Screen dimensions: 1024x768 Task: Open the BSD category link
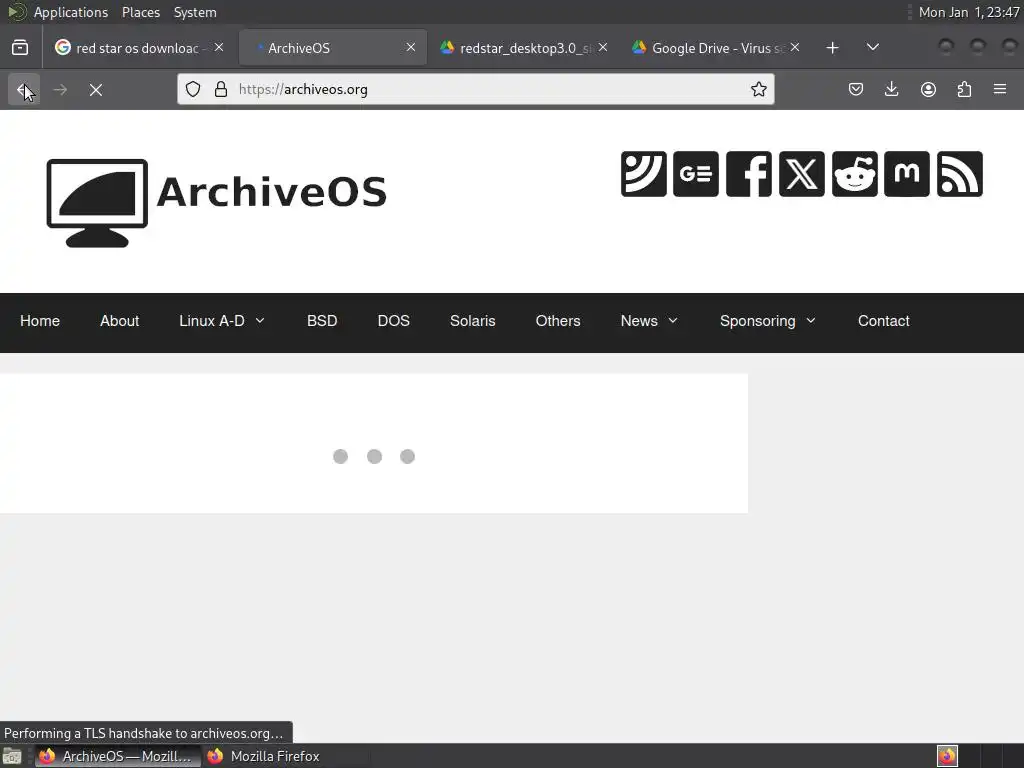click(x=322, y=321)
